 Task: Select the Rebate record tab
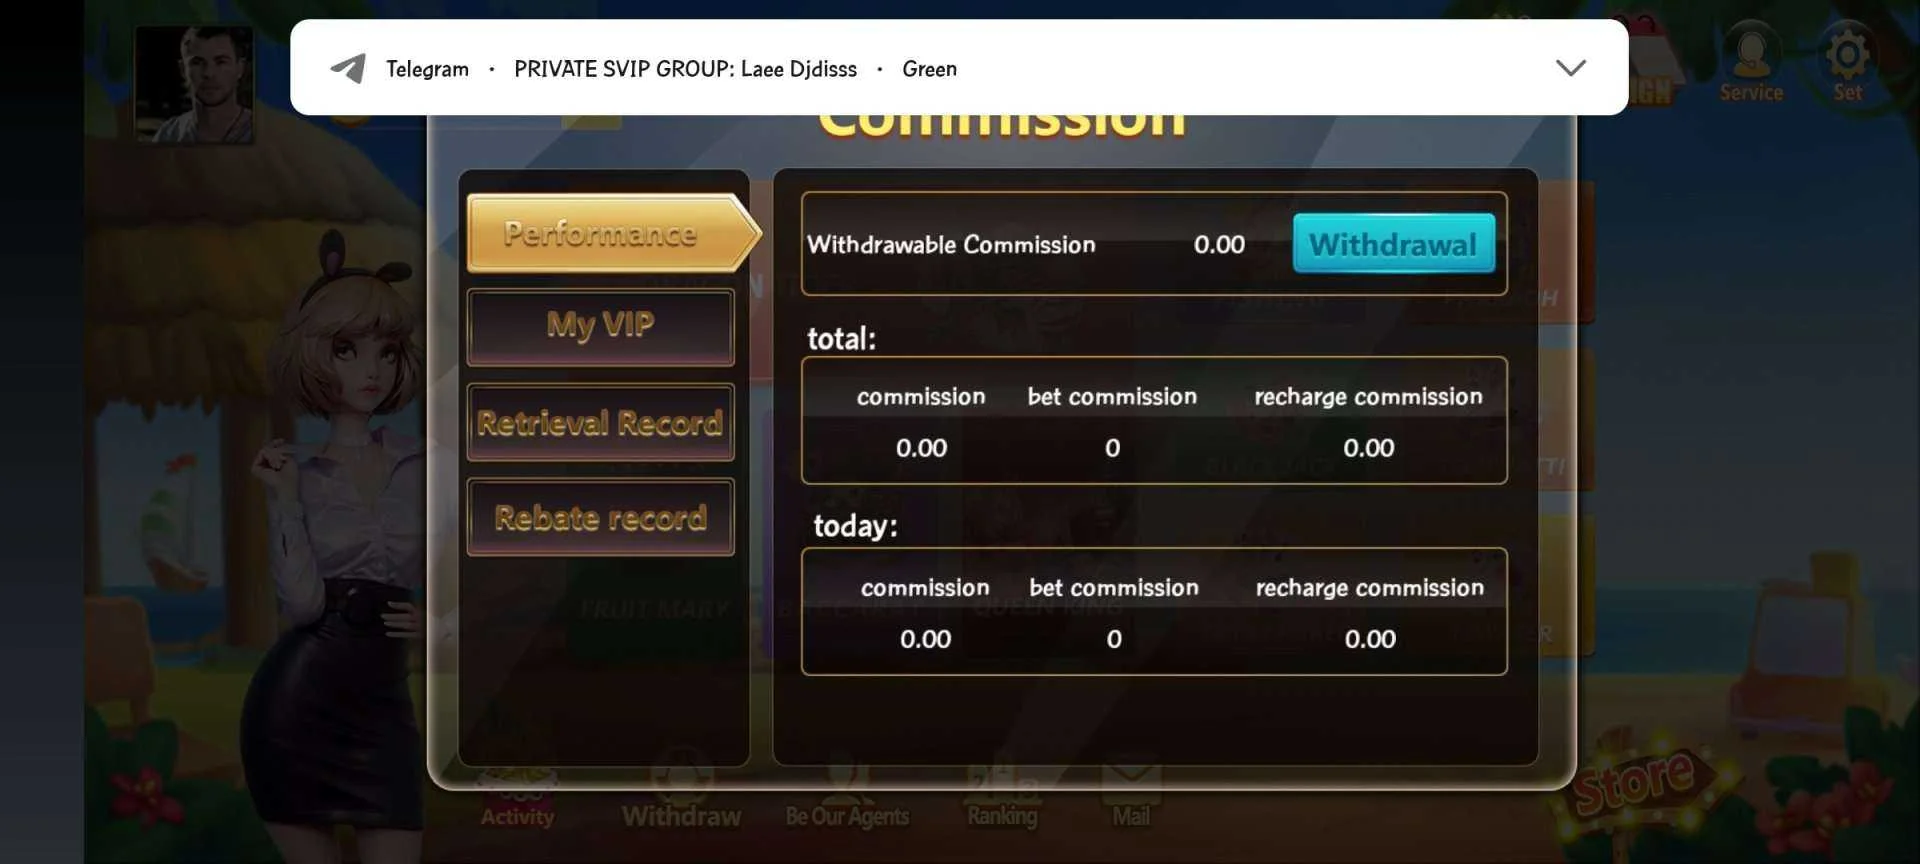[x=600, y=517]
